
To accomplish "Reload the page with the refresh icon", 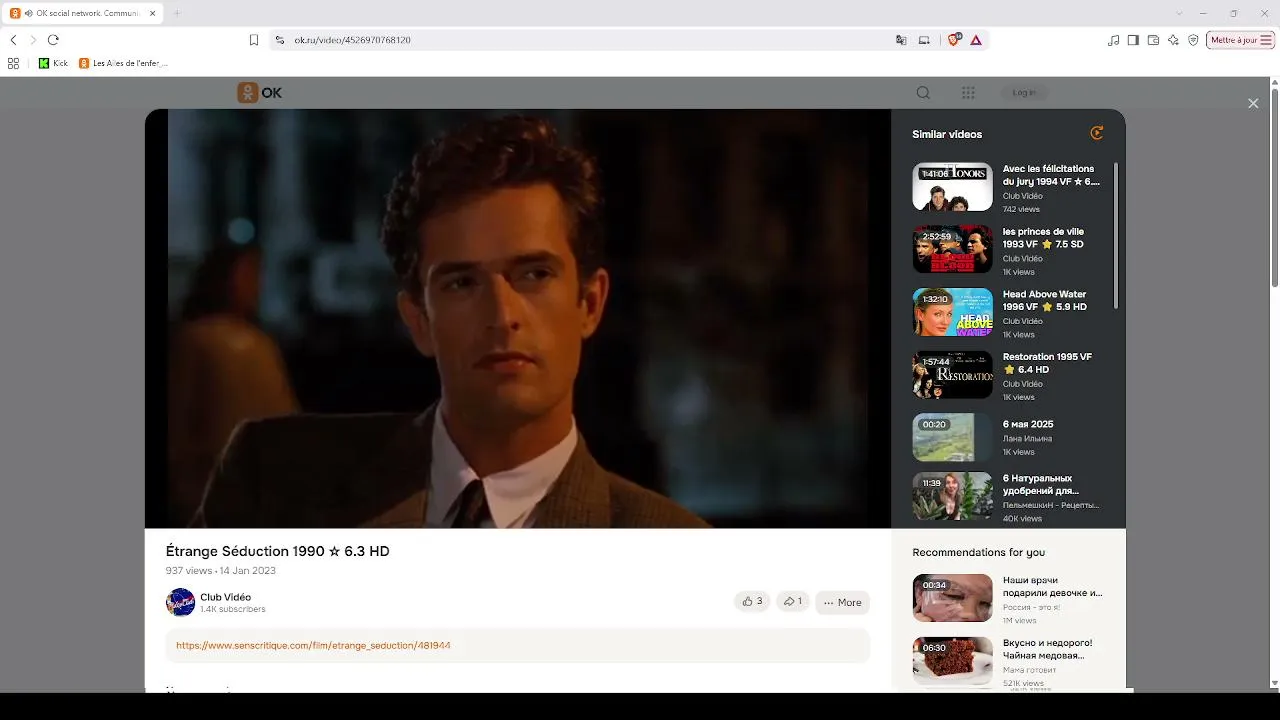I will click(53, 40).
